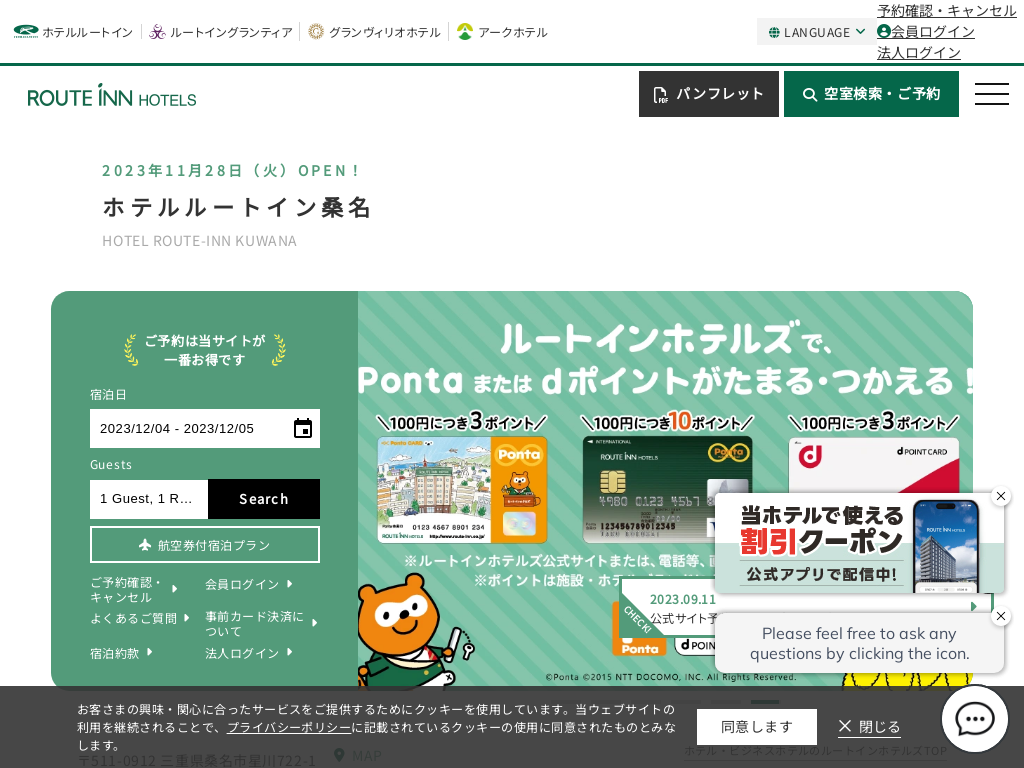Click the member login person icon

[x=884, y=31]
